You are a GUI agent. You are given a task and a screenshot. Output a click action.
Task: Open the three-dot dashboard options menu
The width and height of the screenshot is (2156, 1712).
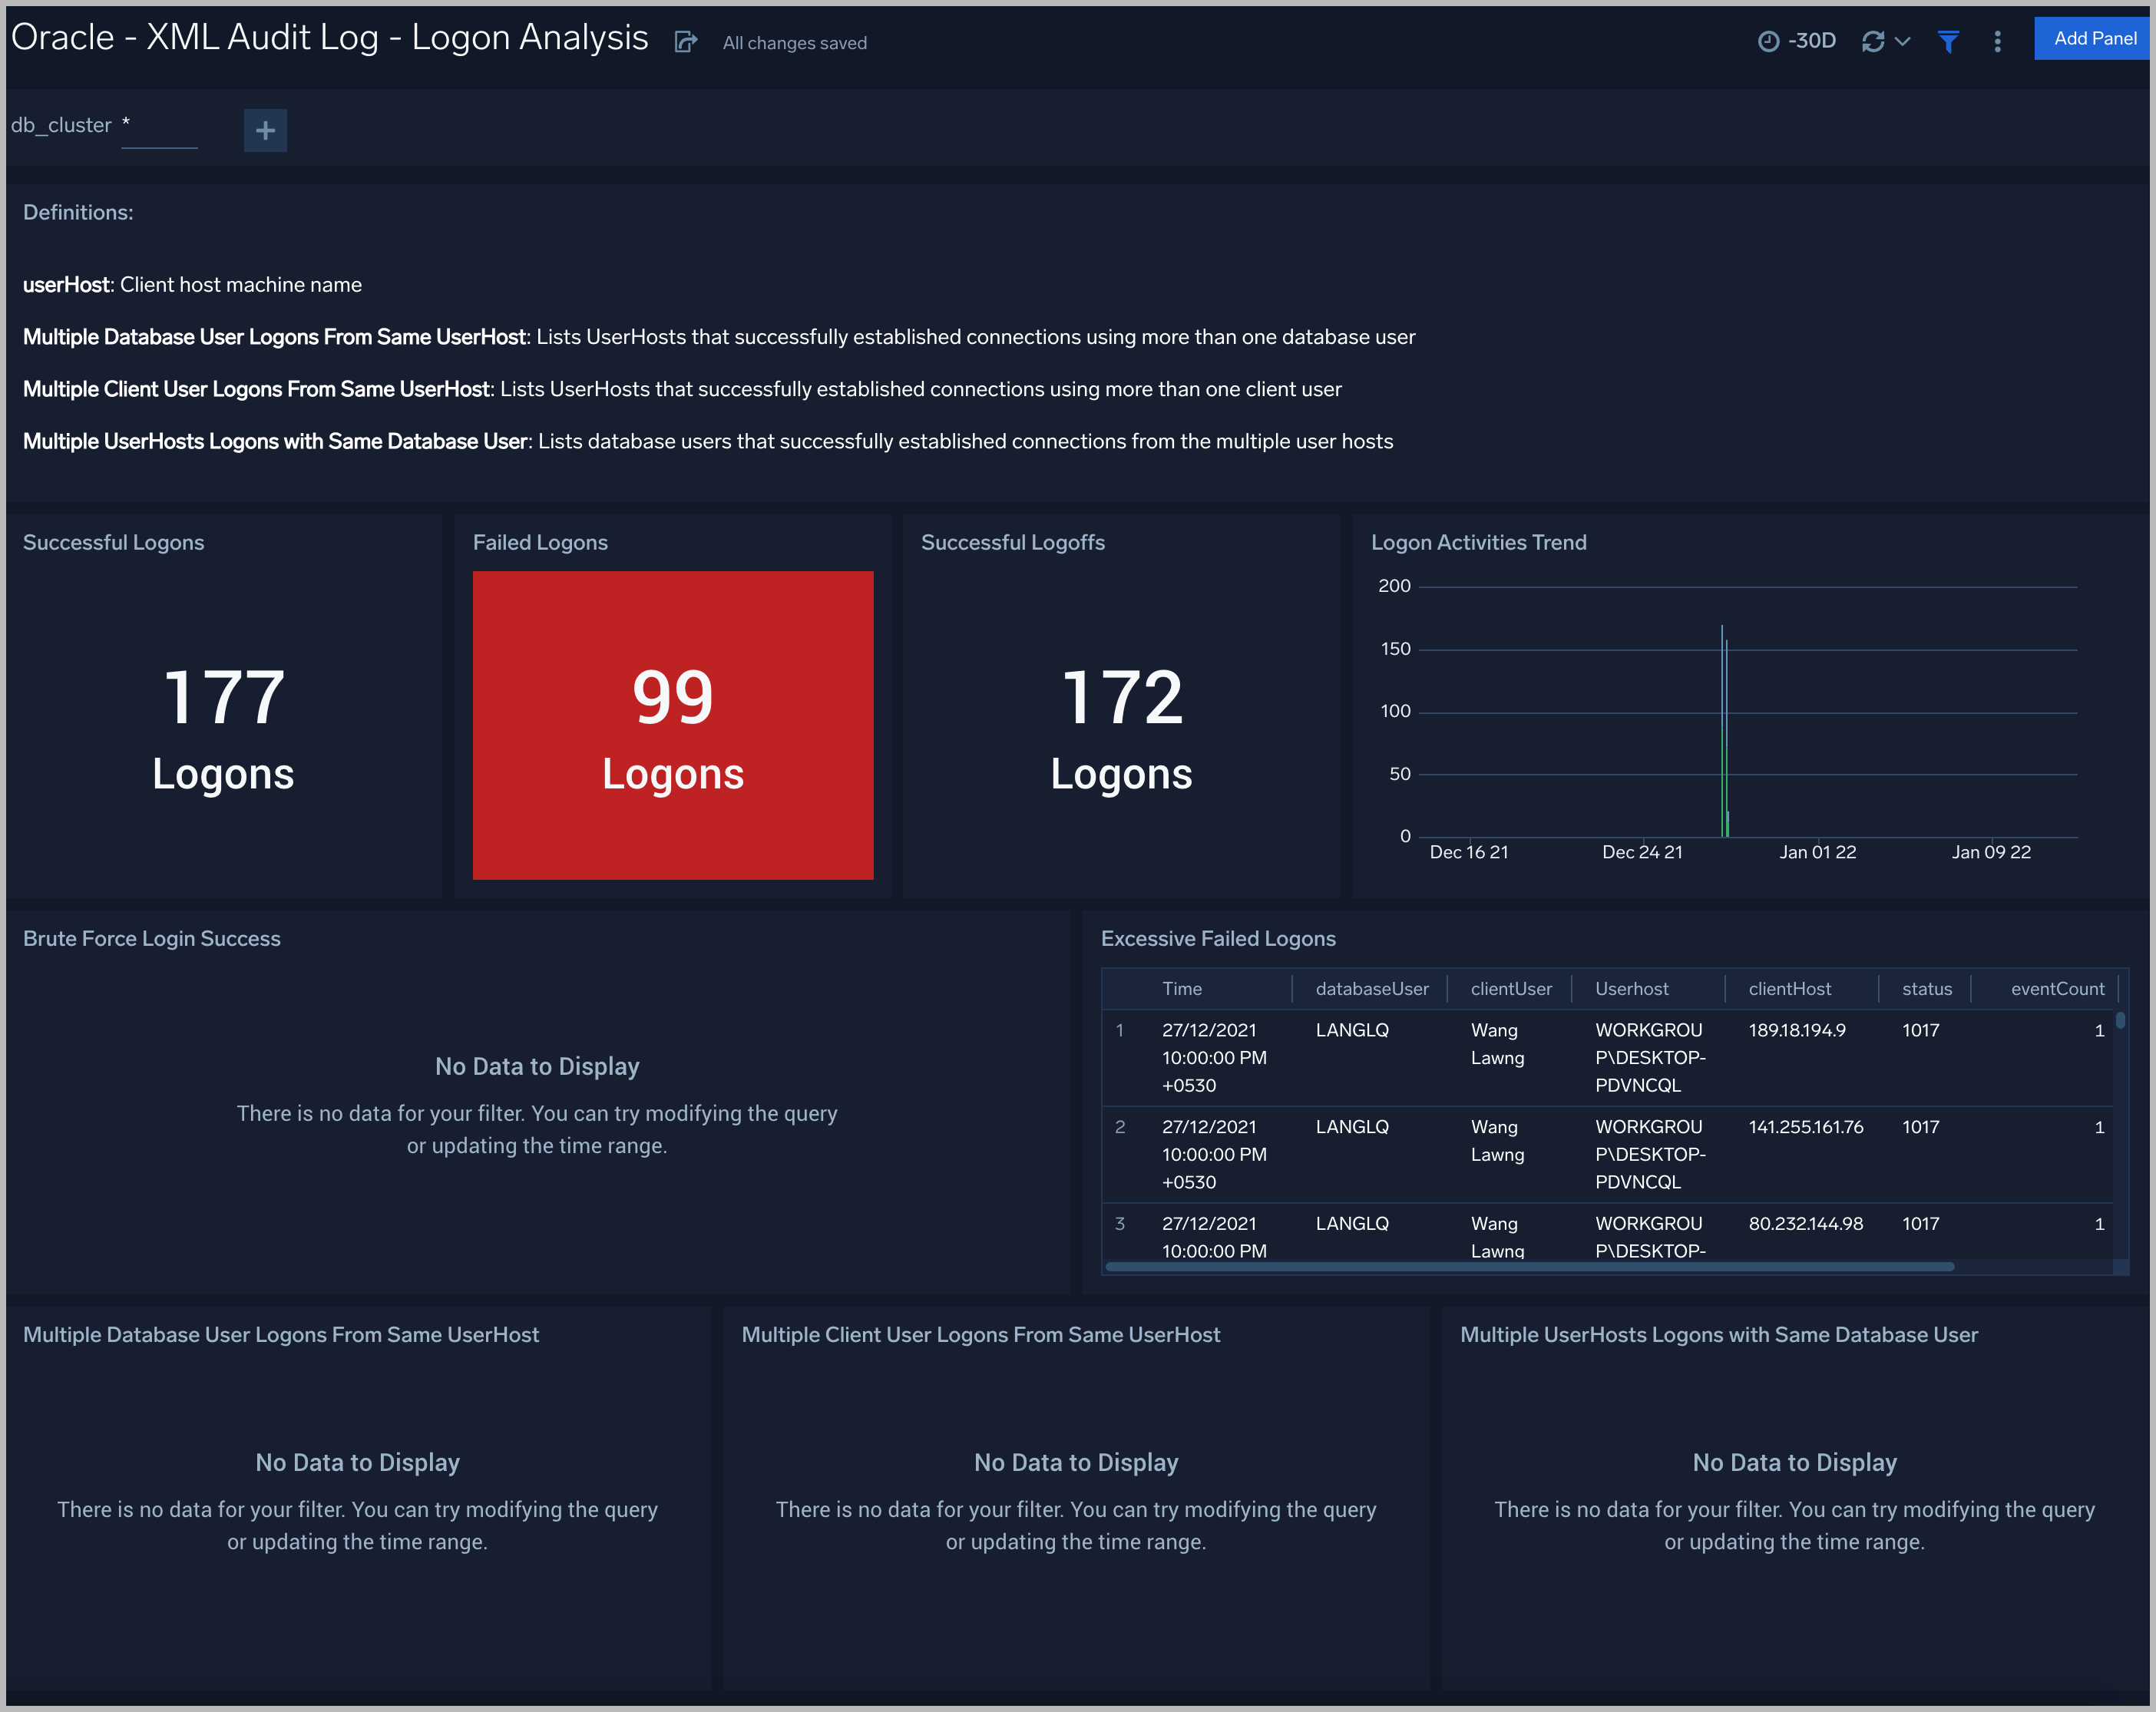tap(1997, 41)
